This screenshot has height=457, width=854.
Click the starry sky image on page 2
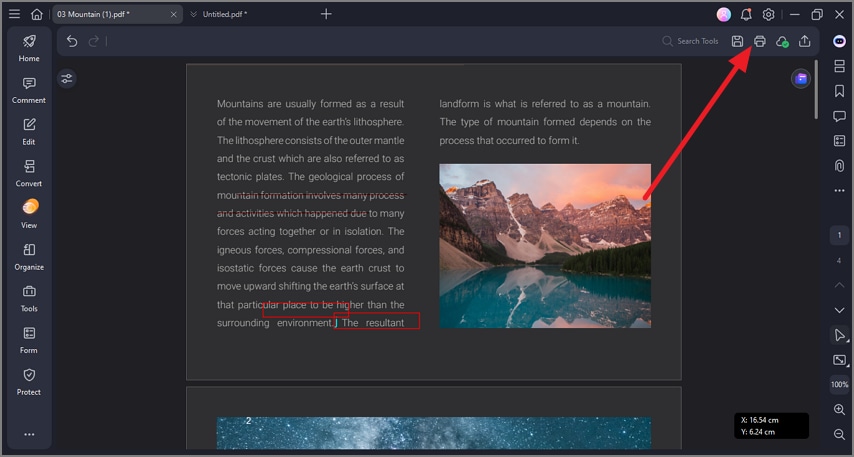pyautogui.click(x=434, y=433)
